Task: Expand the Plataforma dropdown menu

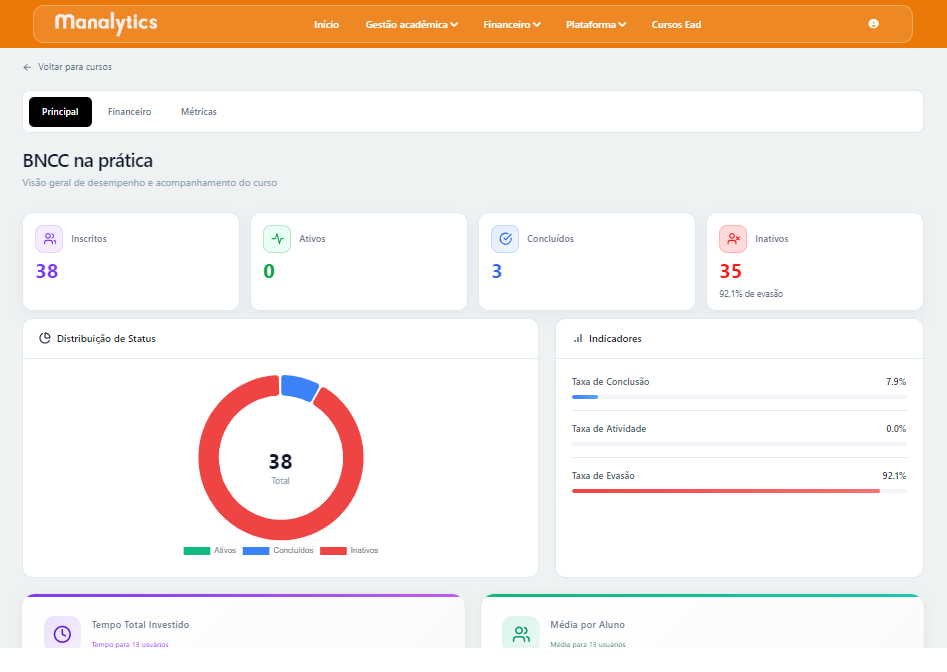Action: point(595,24)
